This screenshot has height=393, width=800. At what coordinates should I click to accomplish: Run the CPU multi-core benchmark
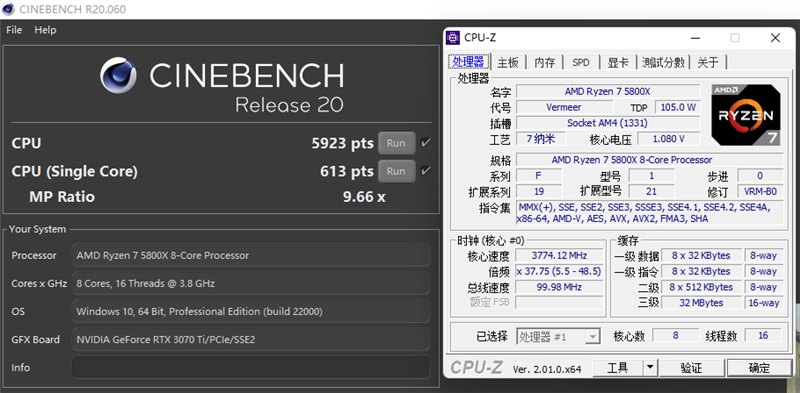pos(396,143)
